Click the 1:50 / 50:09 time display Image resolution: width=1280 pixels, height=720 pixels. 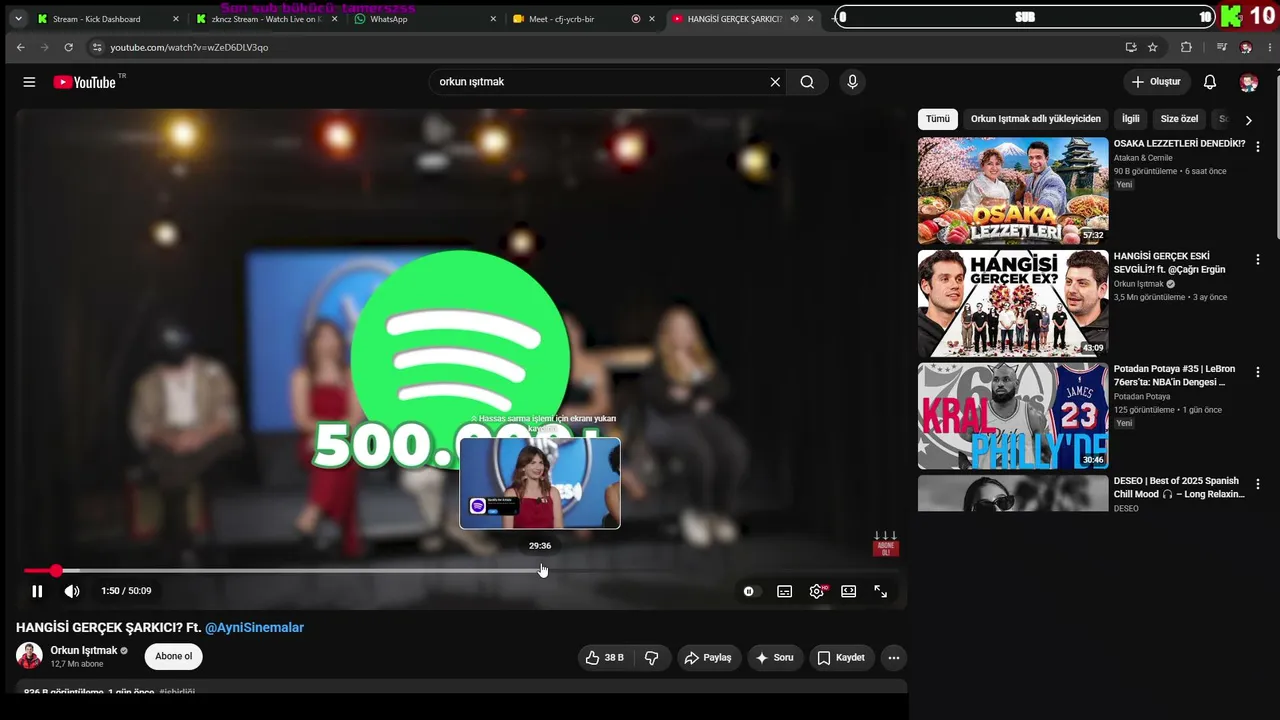click(126, 591)
